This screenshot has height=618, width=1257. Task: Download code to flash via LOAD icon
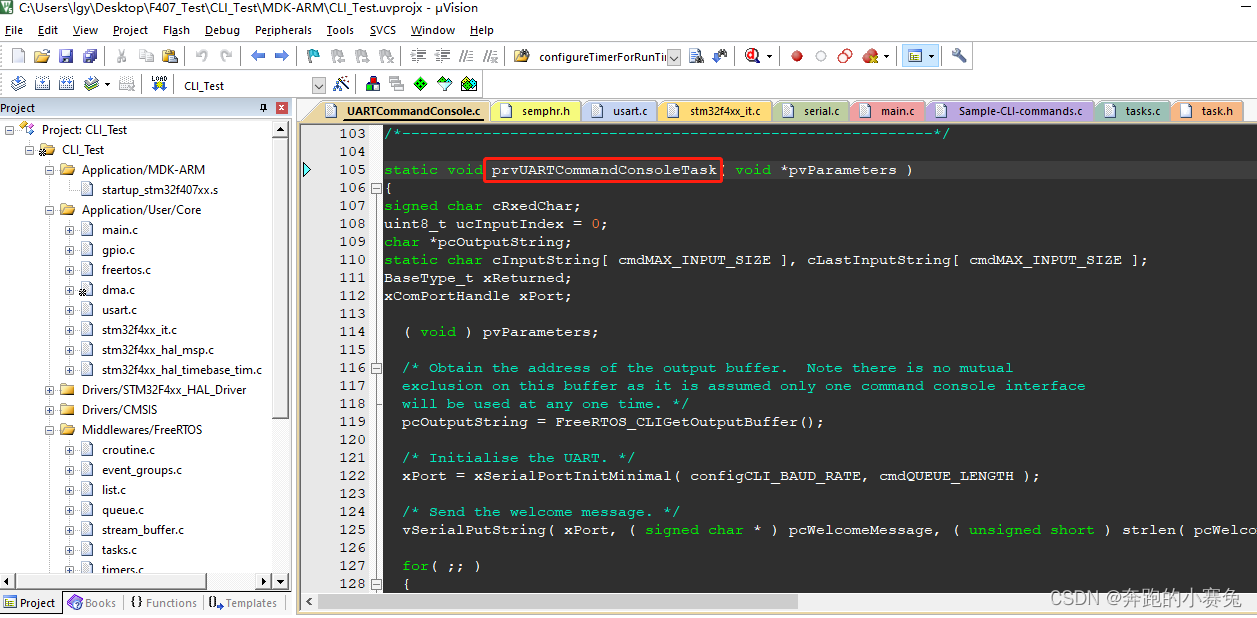[159, 84]
